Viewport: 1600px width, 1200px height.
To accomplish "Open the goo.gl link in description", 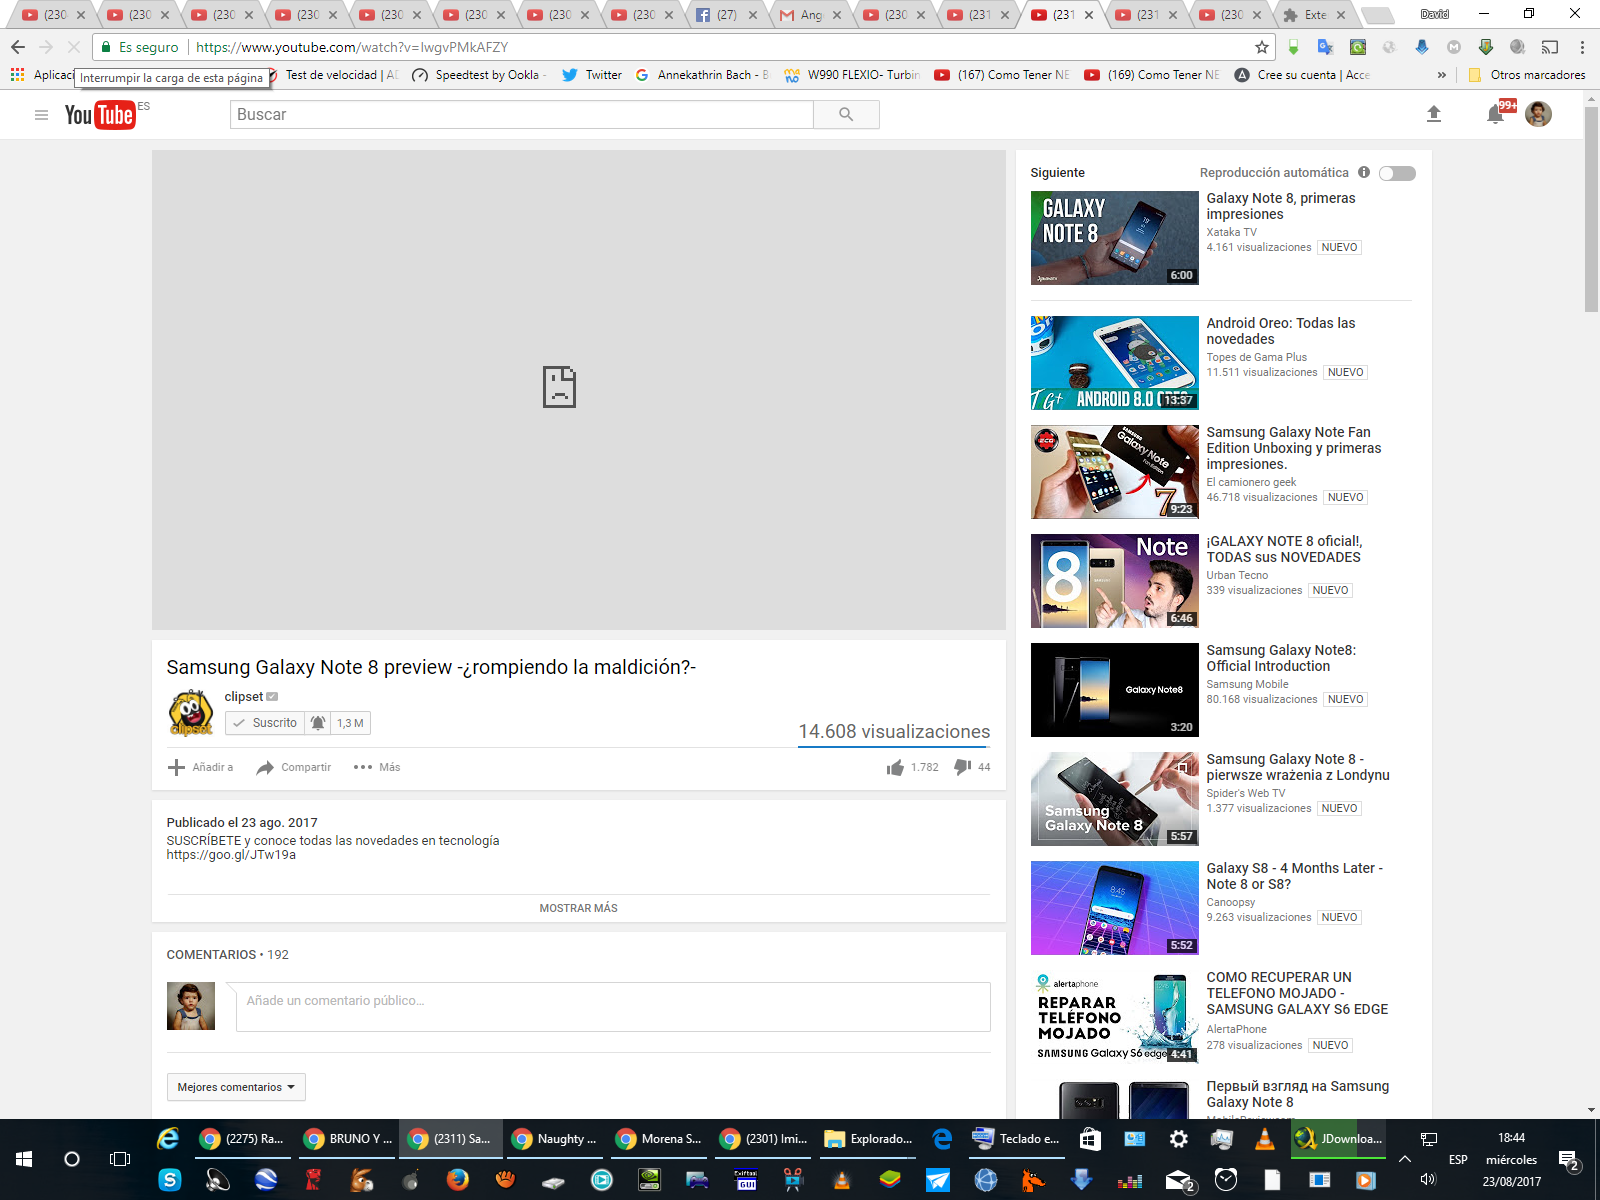I will coord(231,855).
